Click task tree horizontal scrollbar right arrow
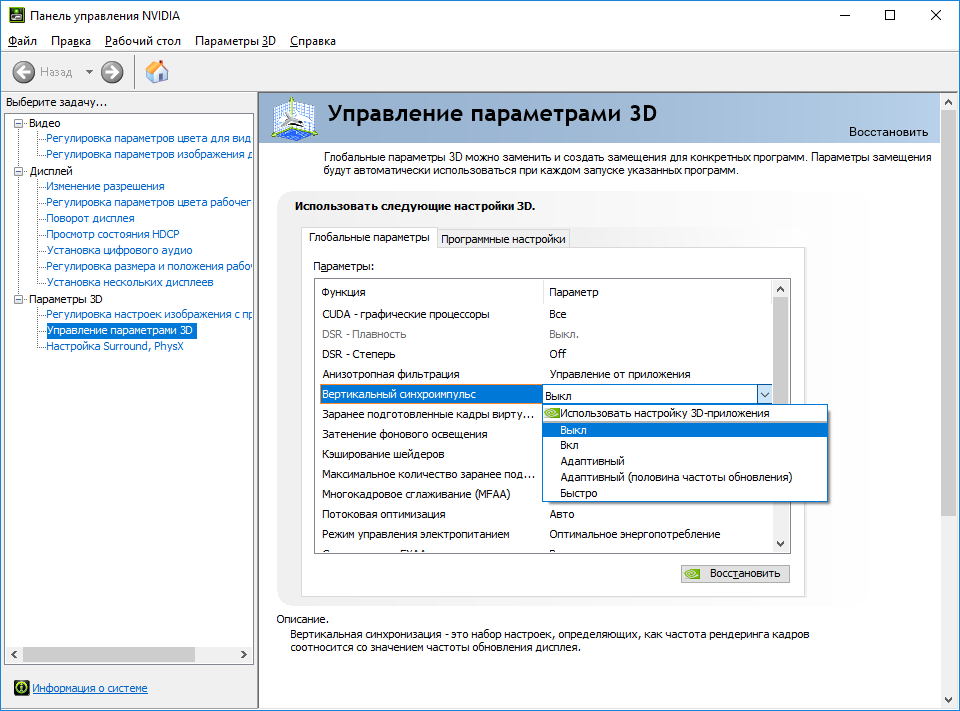 [244, 655]
